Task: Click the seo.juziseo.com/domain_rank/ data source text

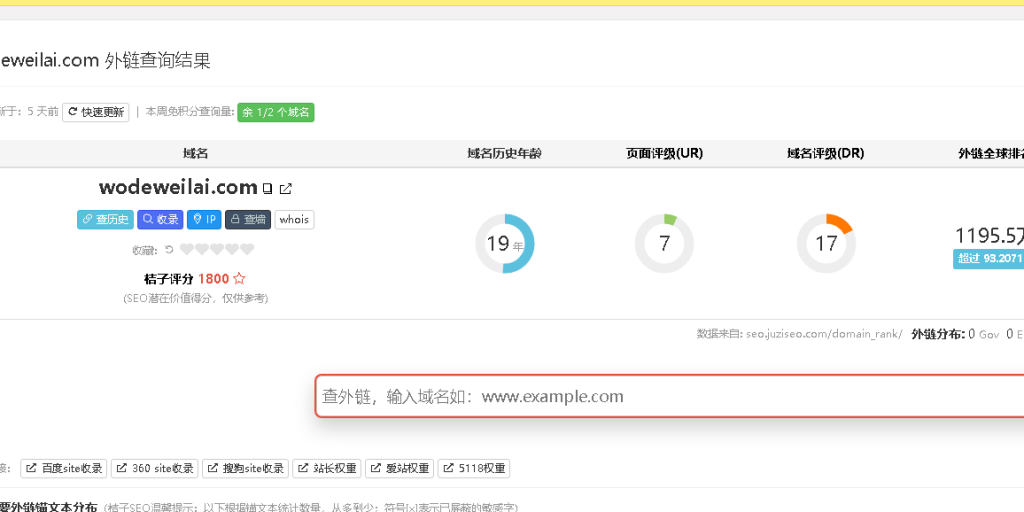Action: point(825,334)
